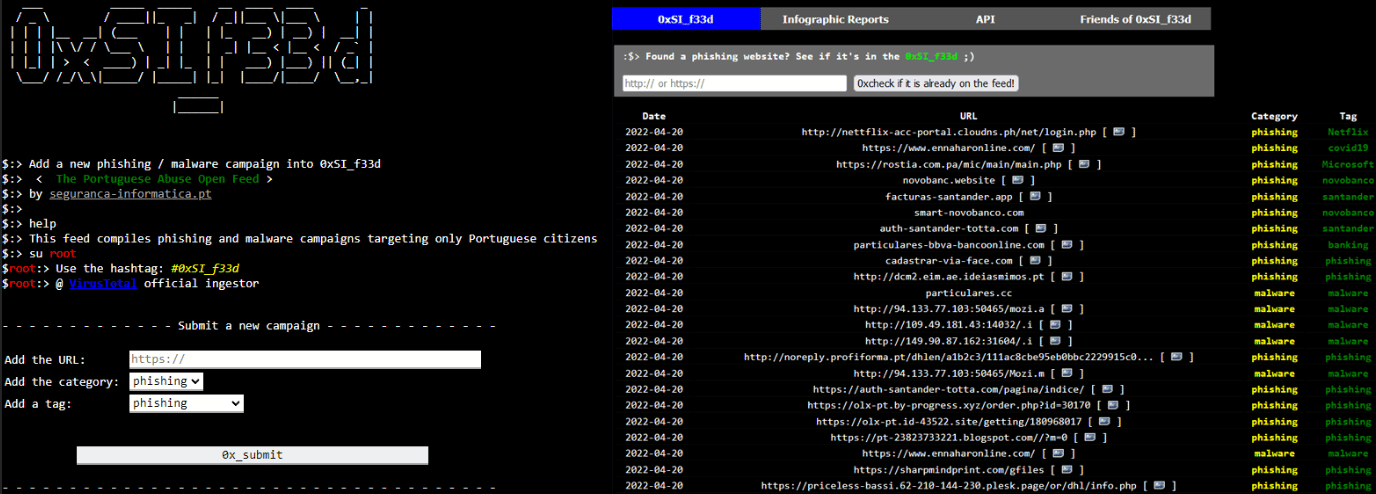Screen dimensions: 1376x494
Task: View screenshot icon for rostia.com.pa URL
Action: point(1084,164)
